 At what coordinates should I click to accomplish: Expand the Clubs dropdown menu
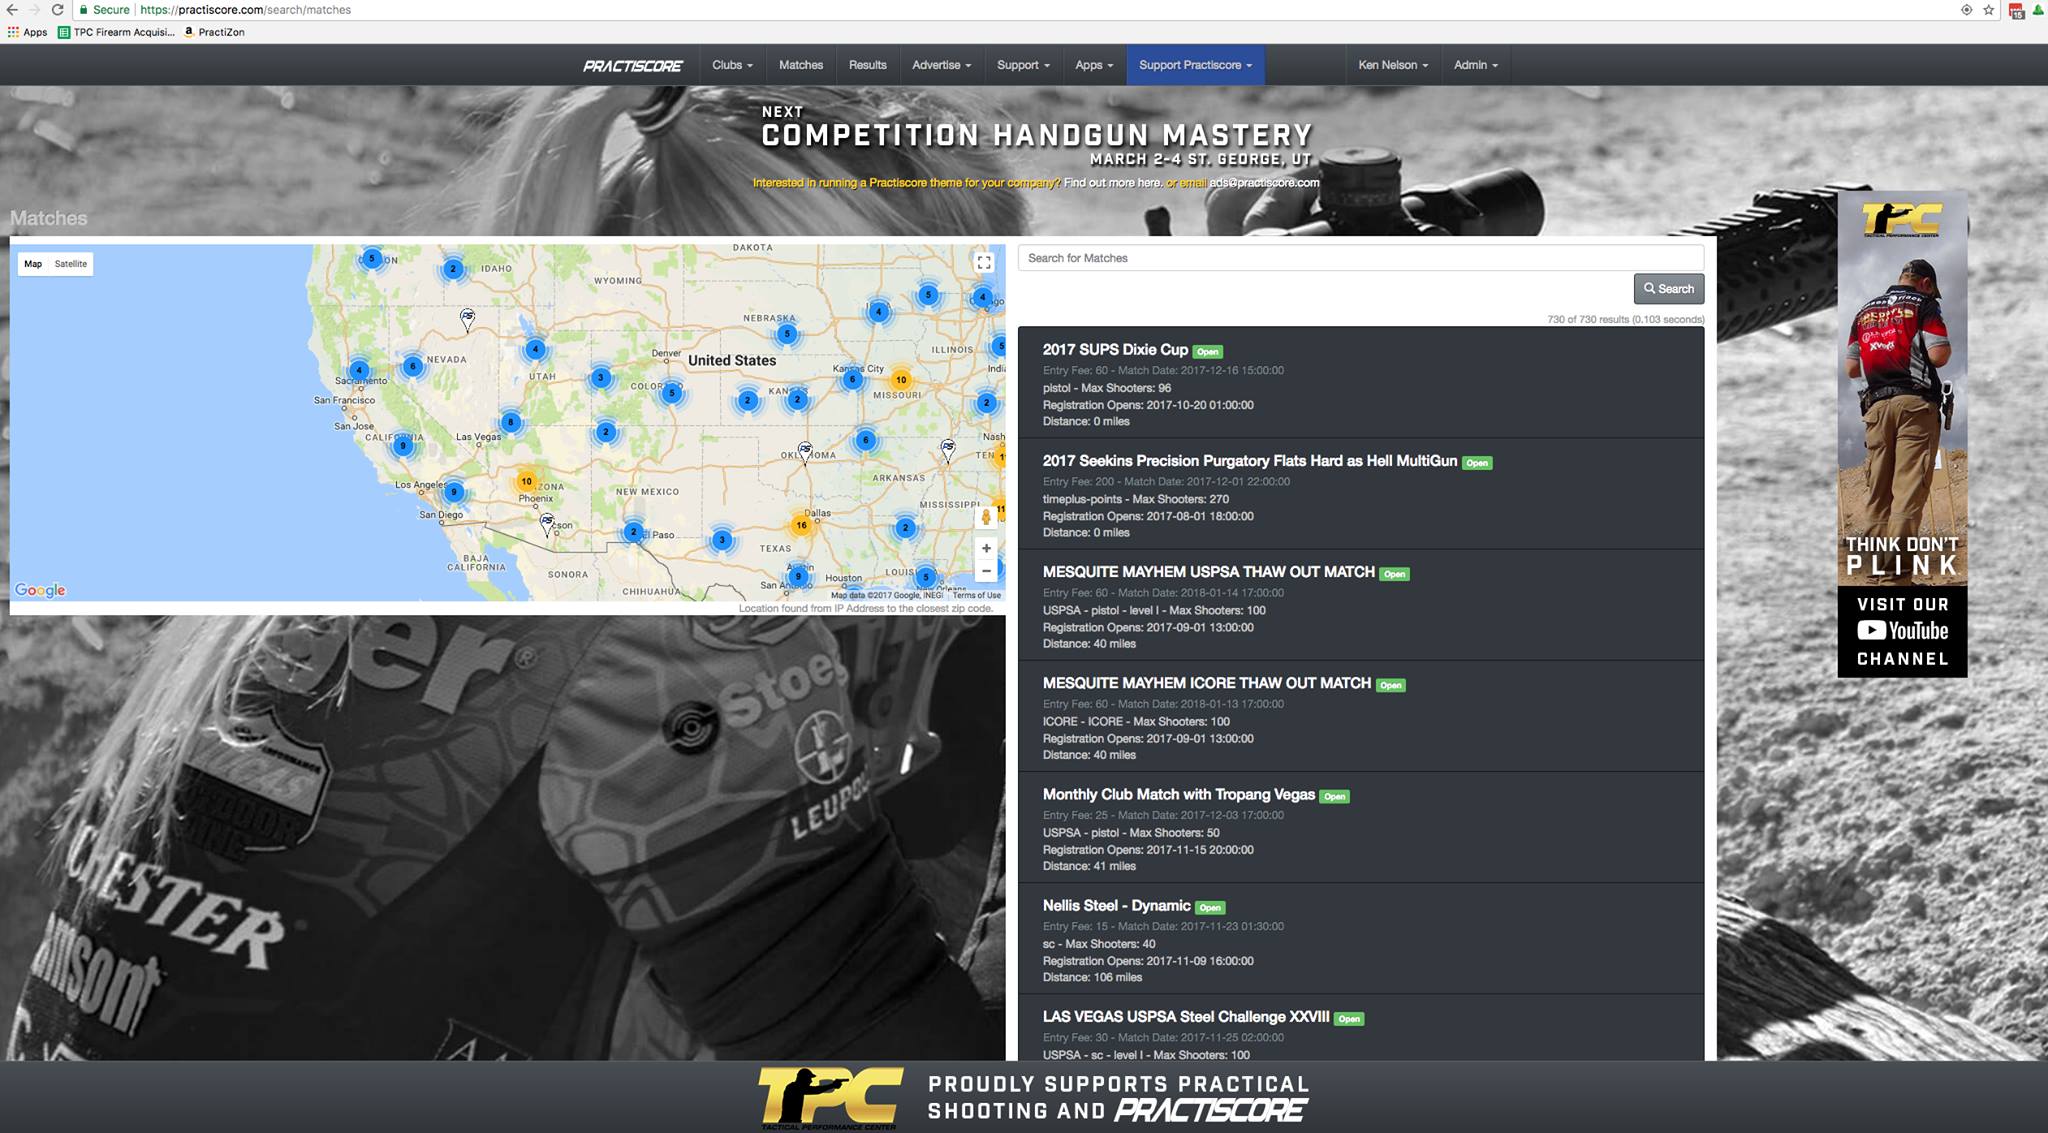pyautogui.click(x=732, y=65)
